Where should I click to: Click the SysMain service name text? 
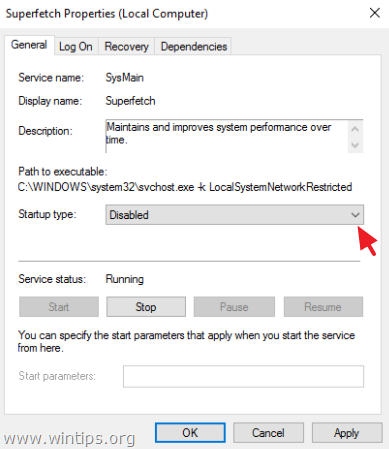(125, 78)
